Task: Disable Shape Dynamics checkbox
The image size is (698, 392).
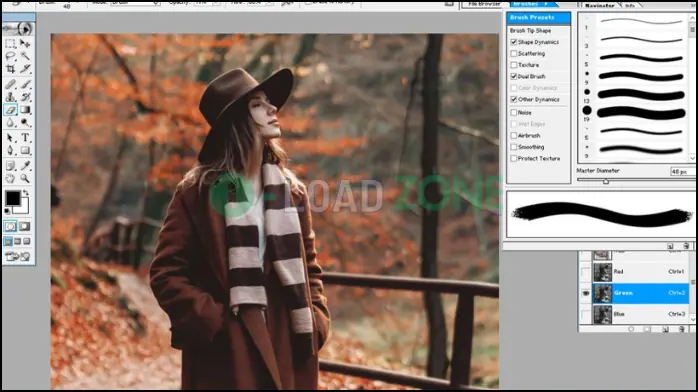Action: [x=514, y=42]
